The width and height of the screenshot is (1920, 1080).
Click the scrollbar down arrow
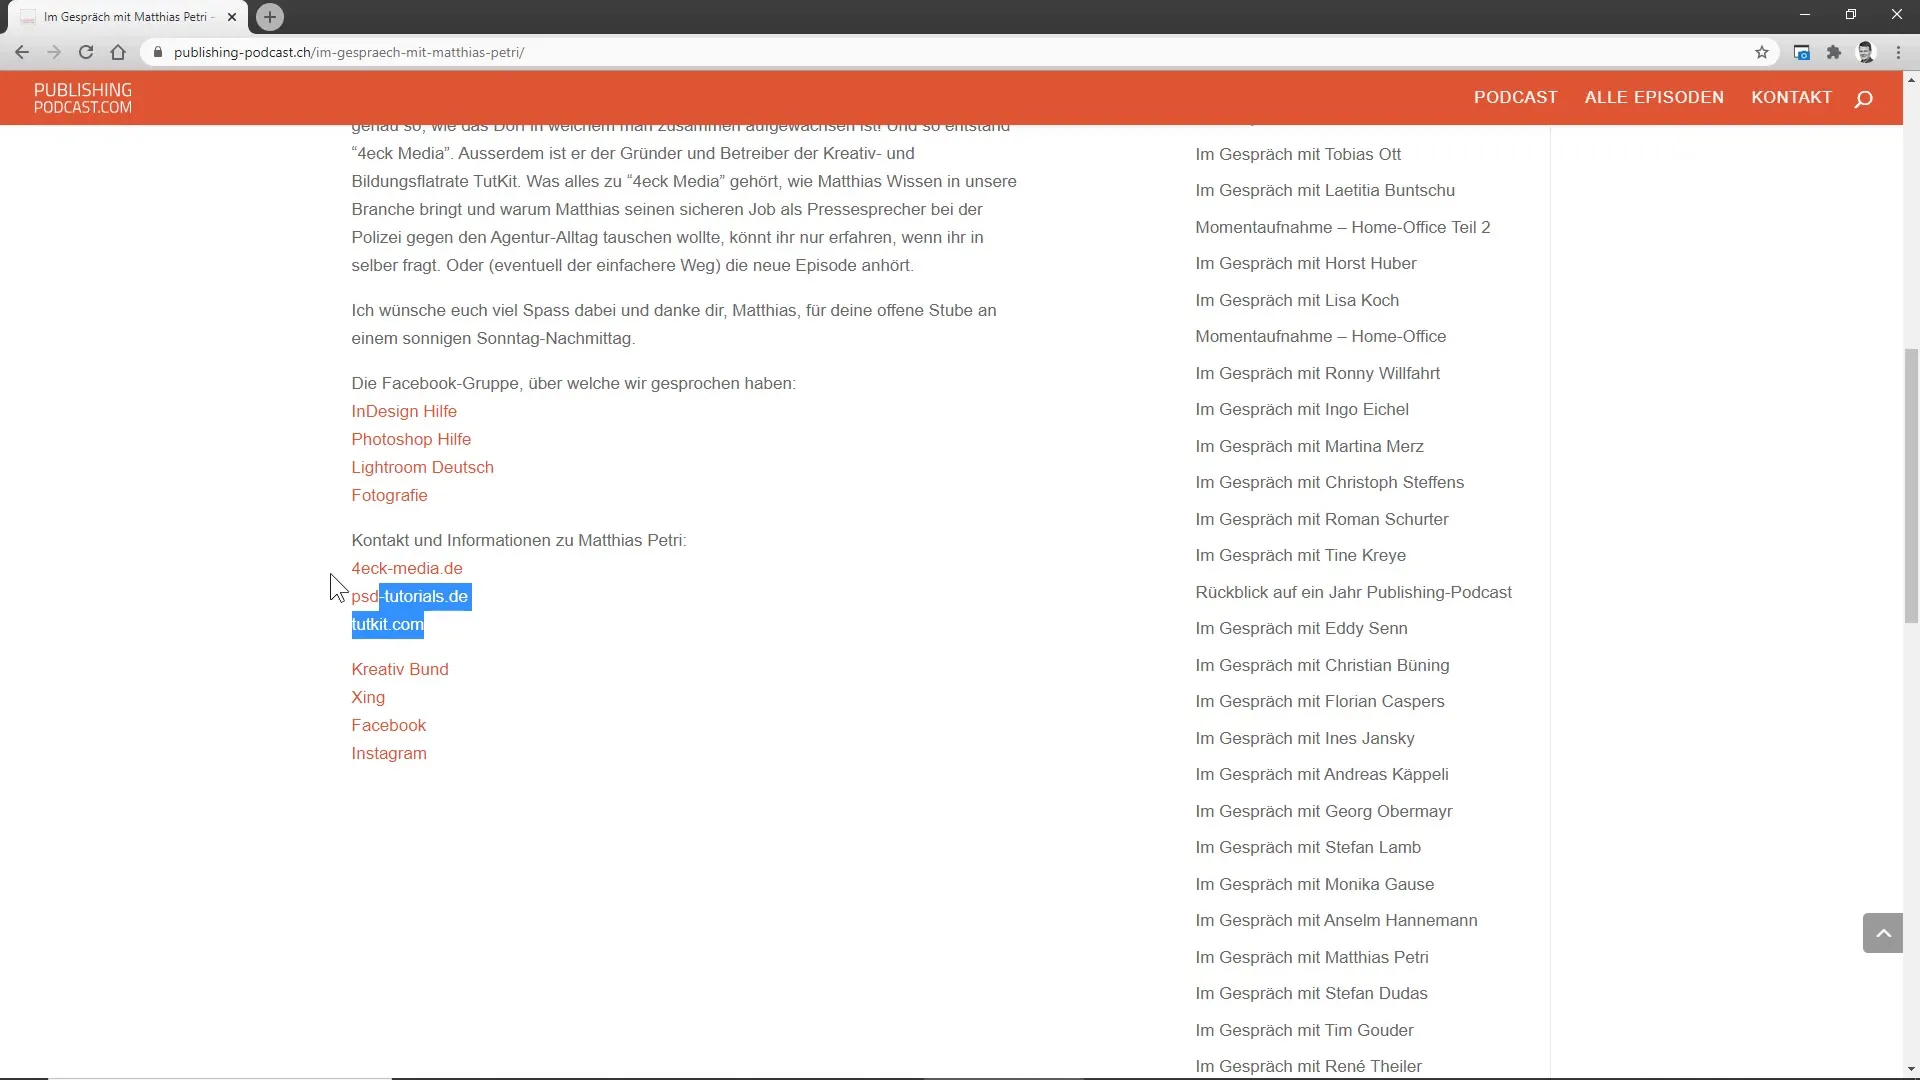1911,1068
